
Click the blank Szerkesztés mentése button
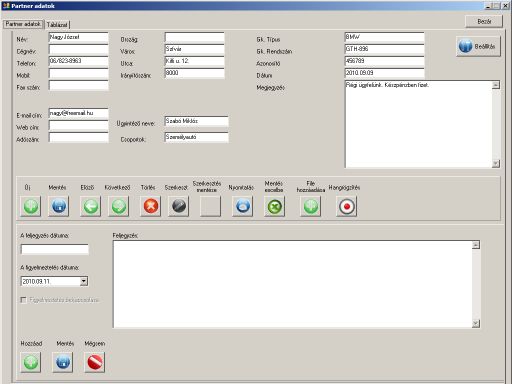(210, 206)
